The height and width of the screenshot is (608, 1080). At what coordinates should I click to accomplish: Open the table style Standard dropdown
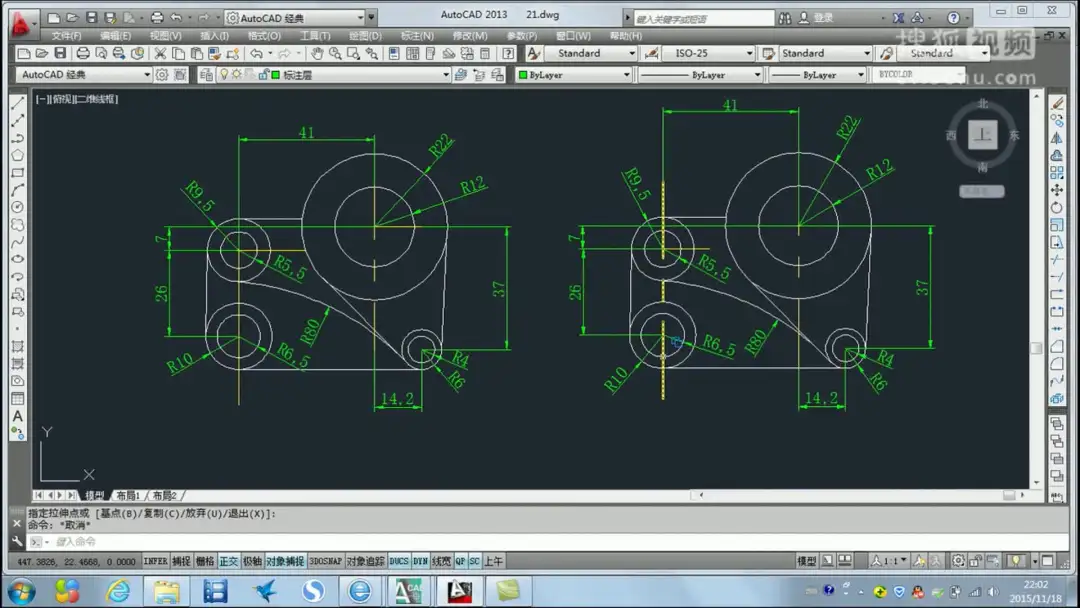866,53
